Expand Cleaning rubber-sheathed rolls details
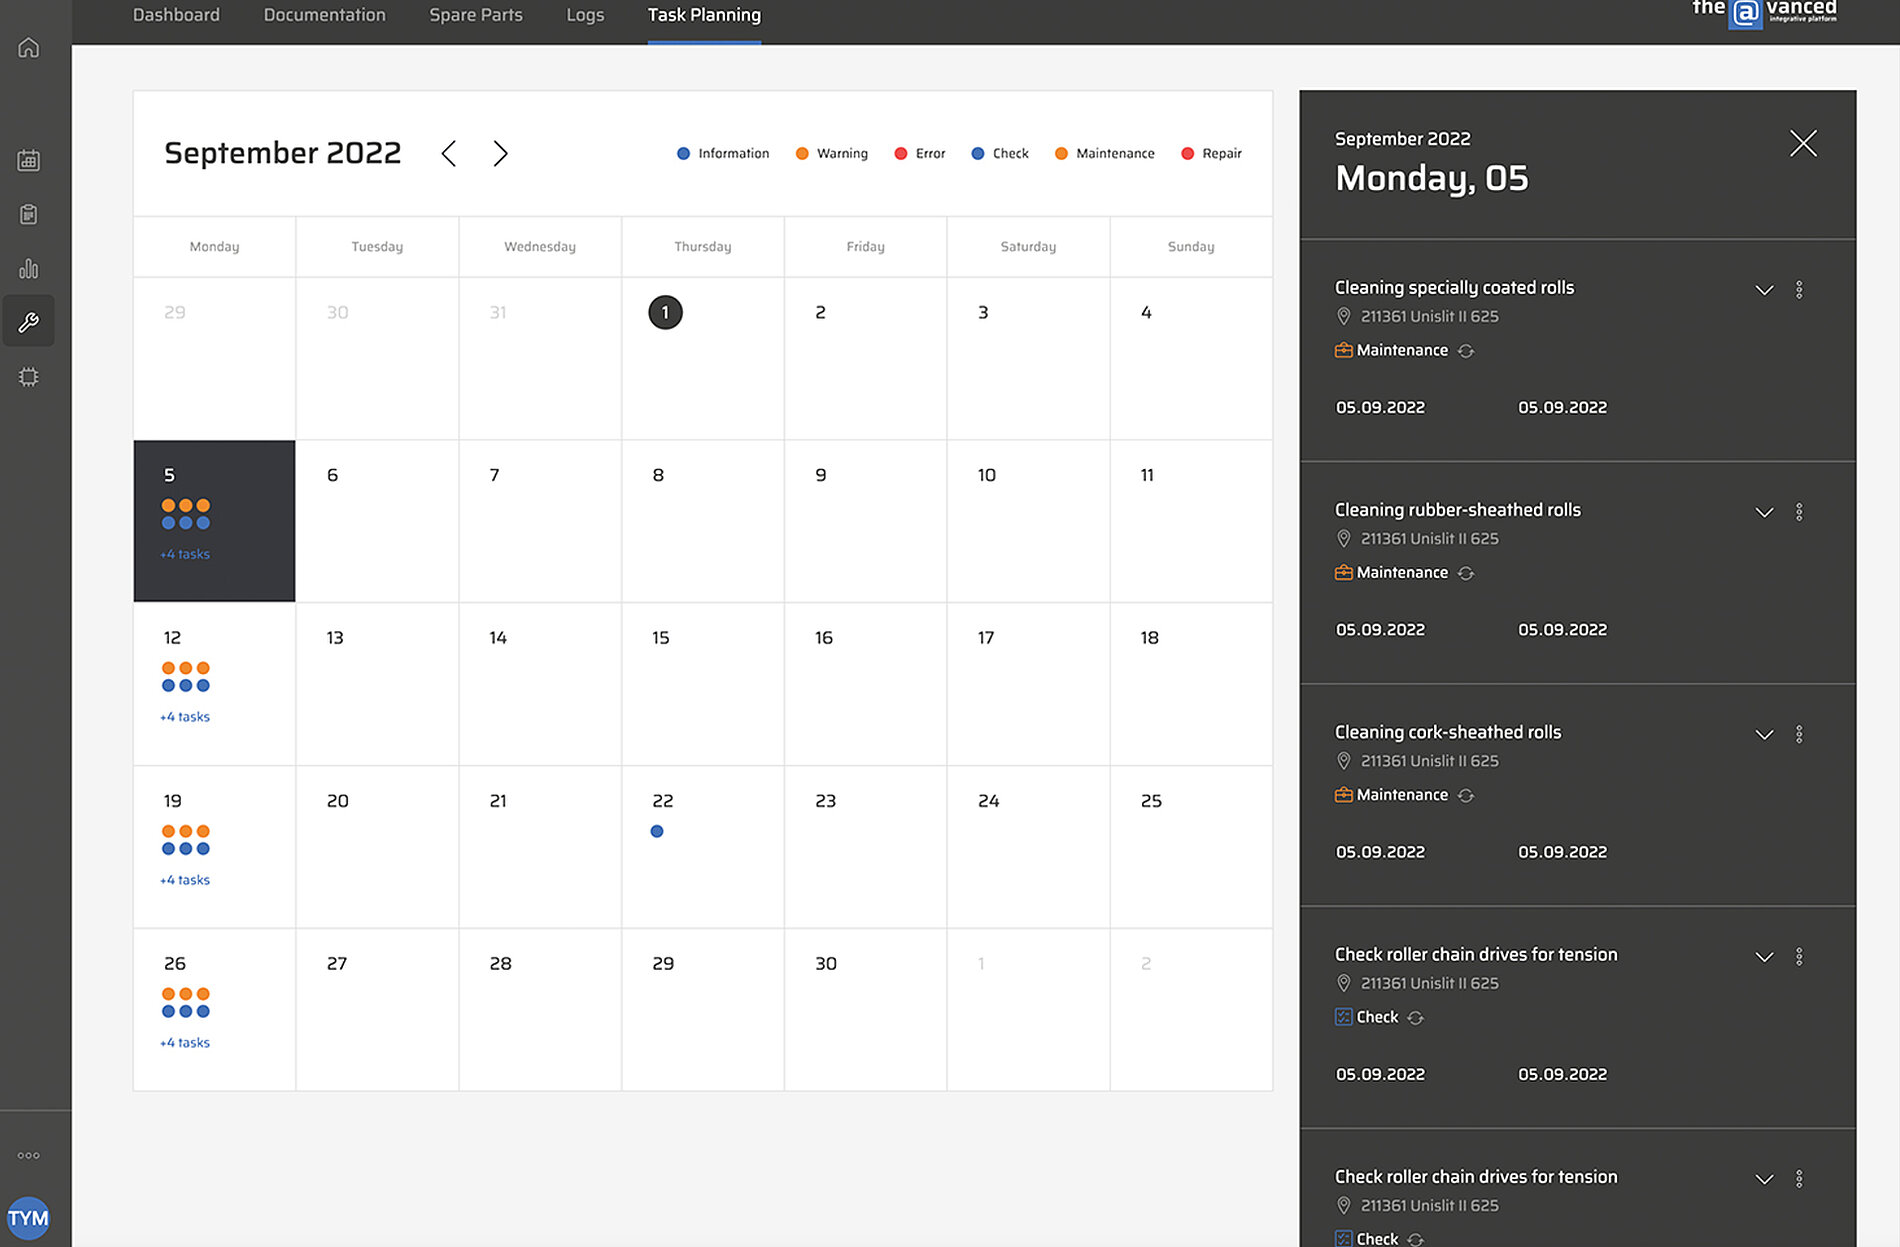 1763,511
